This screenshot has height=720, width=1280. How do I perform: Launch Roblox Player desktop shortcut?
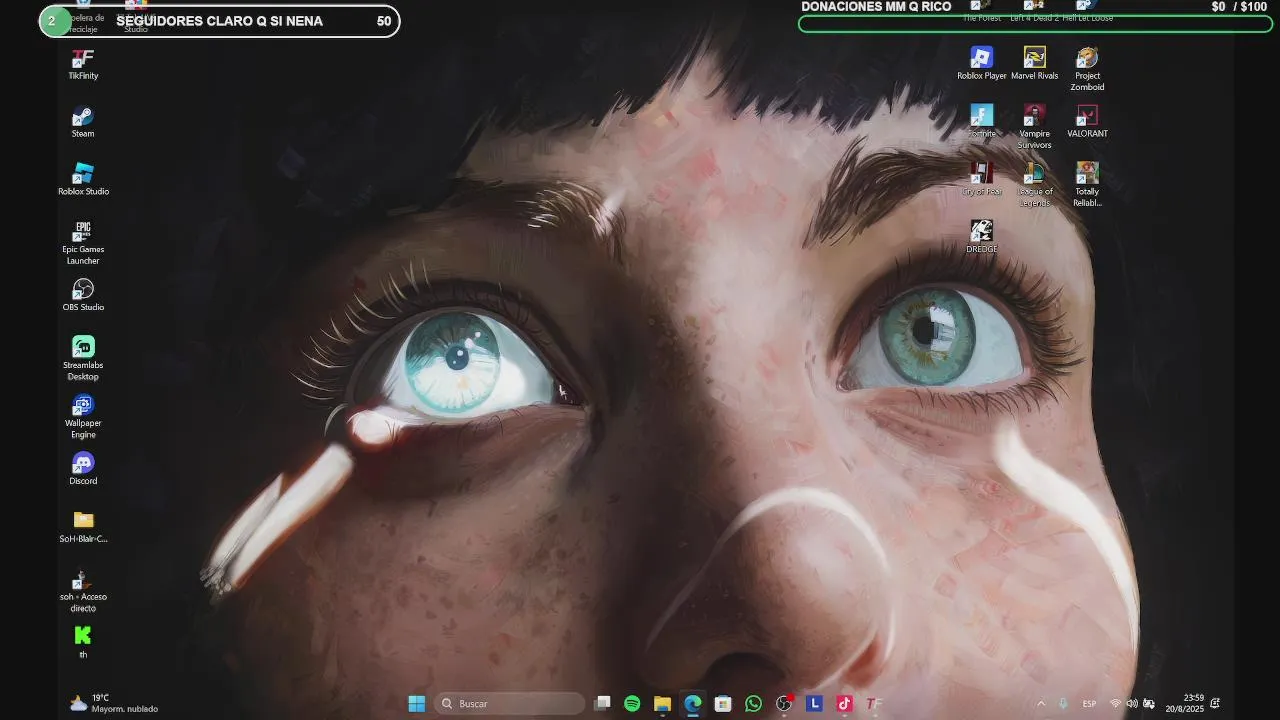[982, 64]
